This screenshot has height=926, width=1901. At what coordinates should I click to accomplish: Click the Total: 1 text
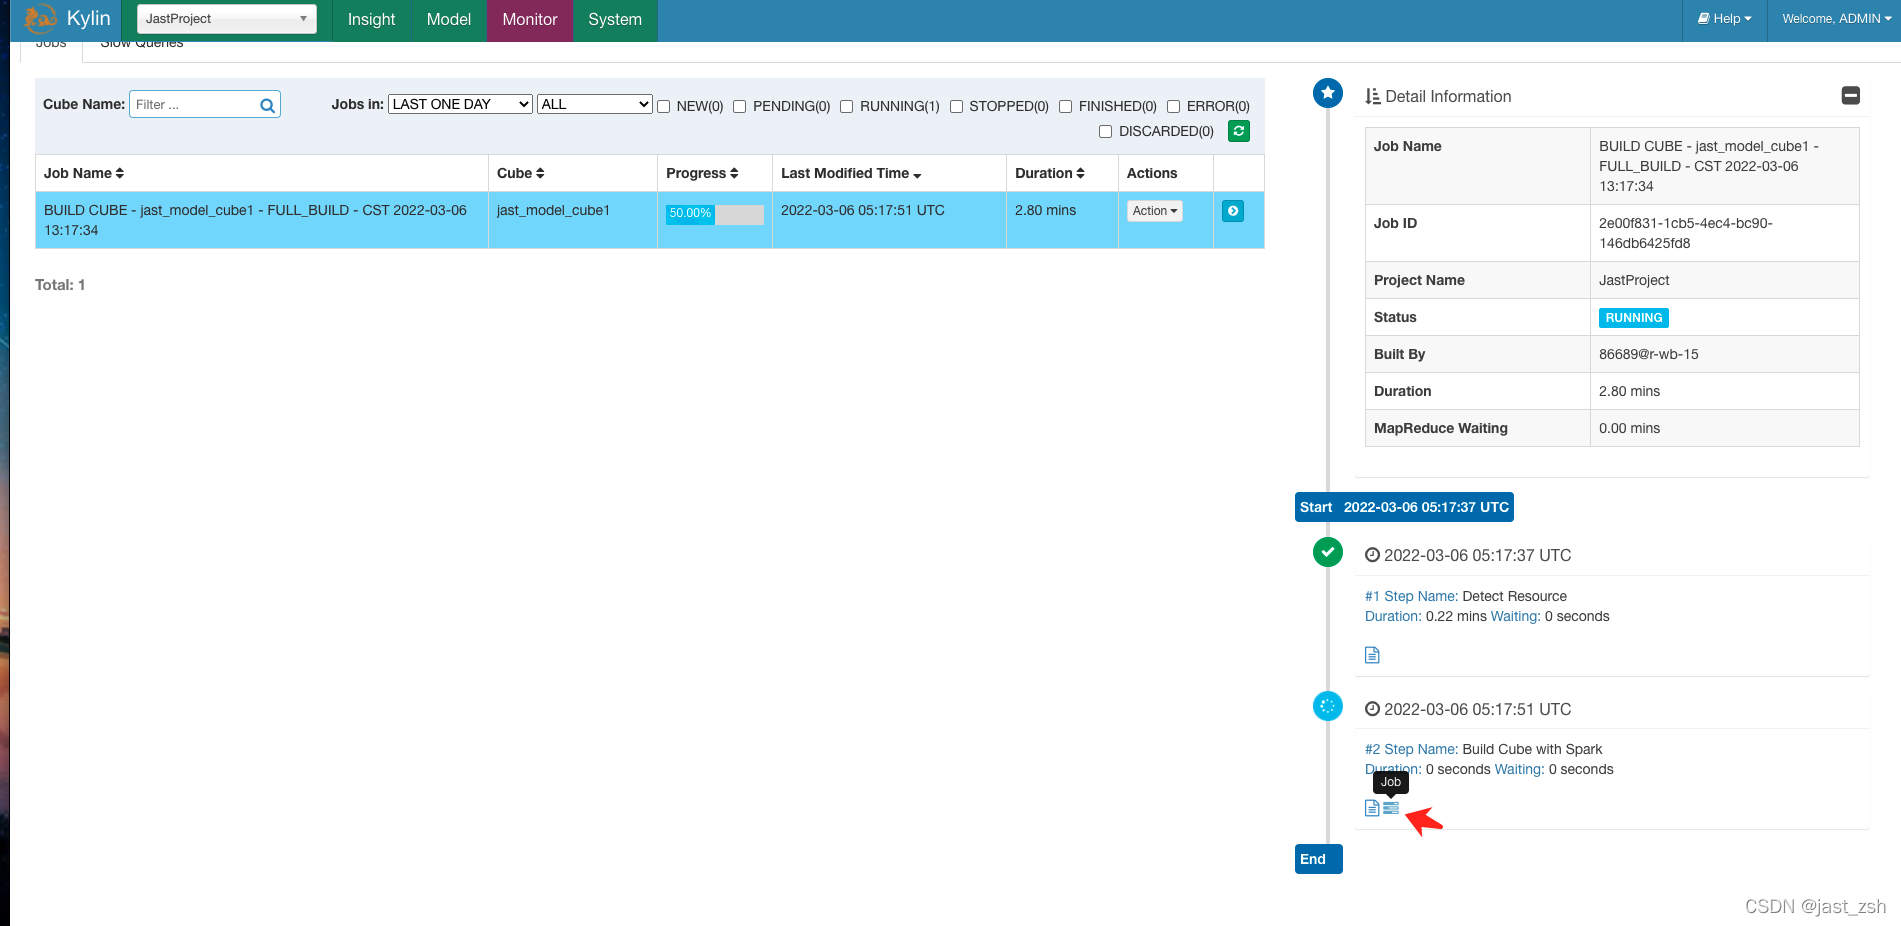[x=60, y=285]
